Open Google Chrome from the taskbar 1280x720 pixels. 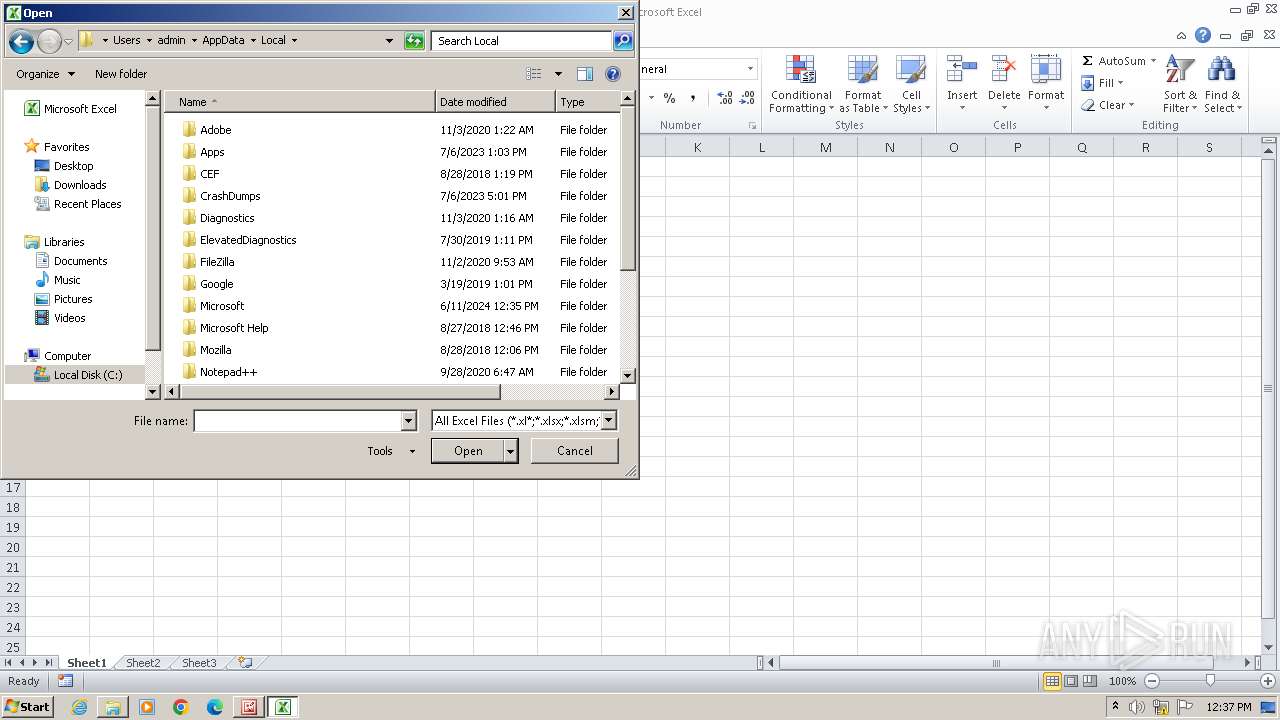tap(181, 707)
